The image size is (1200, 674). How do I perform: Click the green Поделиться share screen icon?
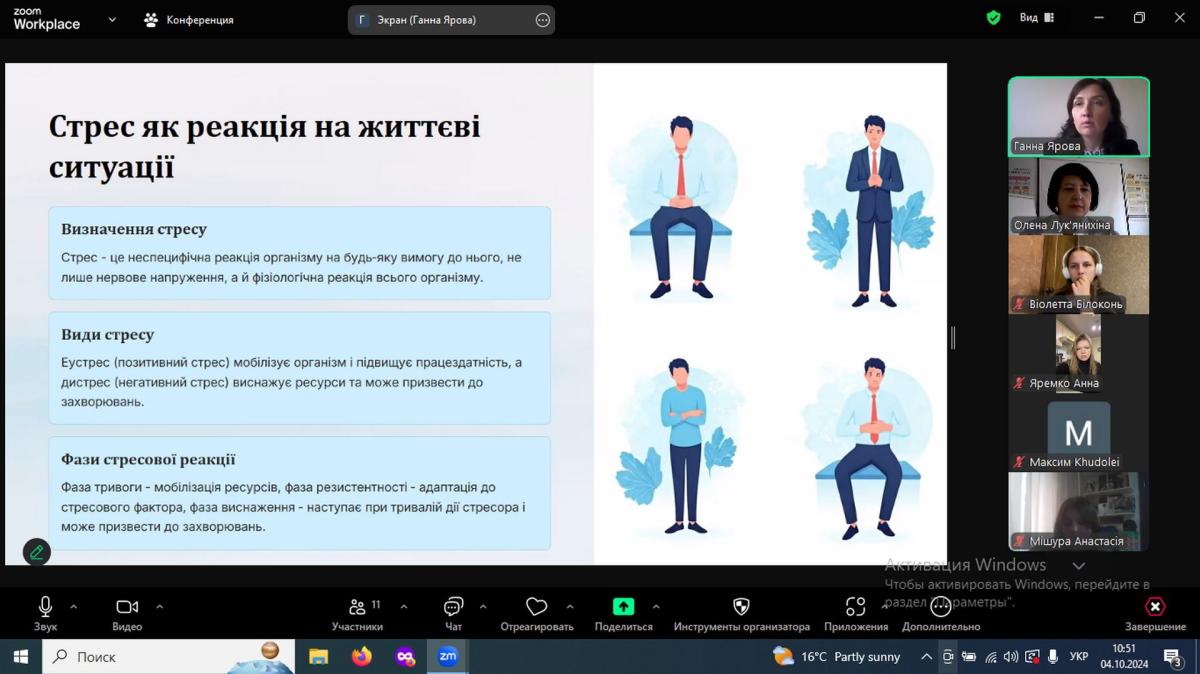623,607
